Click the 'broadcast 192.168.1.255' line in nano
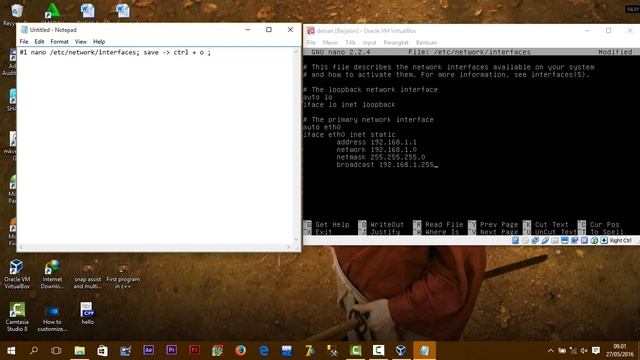This screenshot has height=360, width=640. click(385, 164)
